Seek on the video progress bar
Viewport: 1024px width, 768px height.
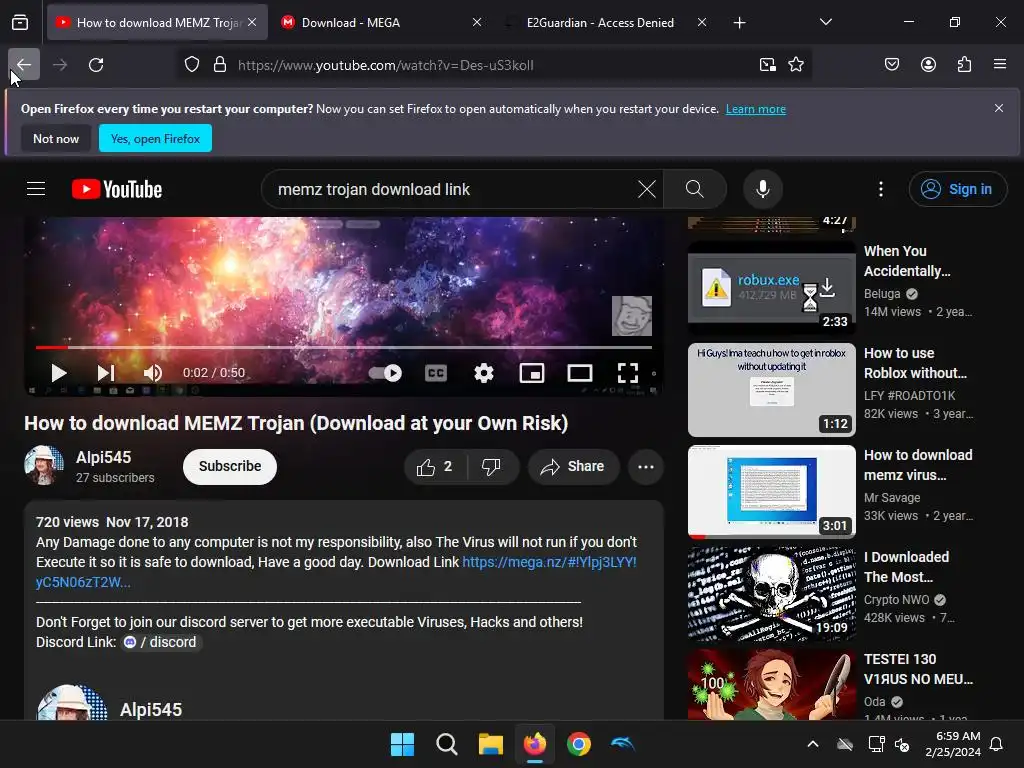344,347
